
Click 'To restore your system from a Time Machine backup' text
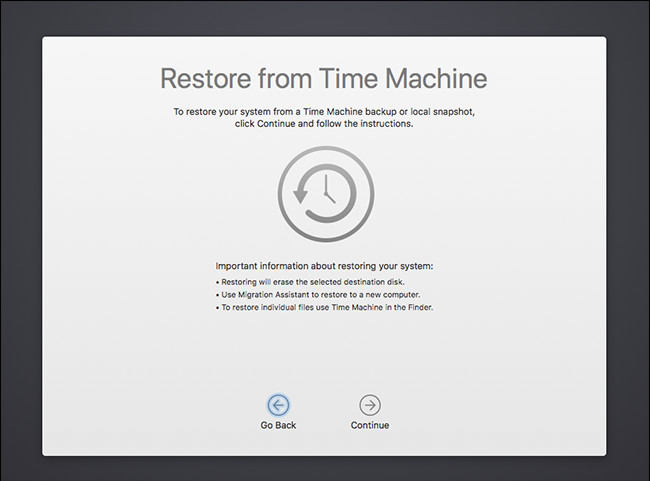324,112
